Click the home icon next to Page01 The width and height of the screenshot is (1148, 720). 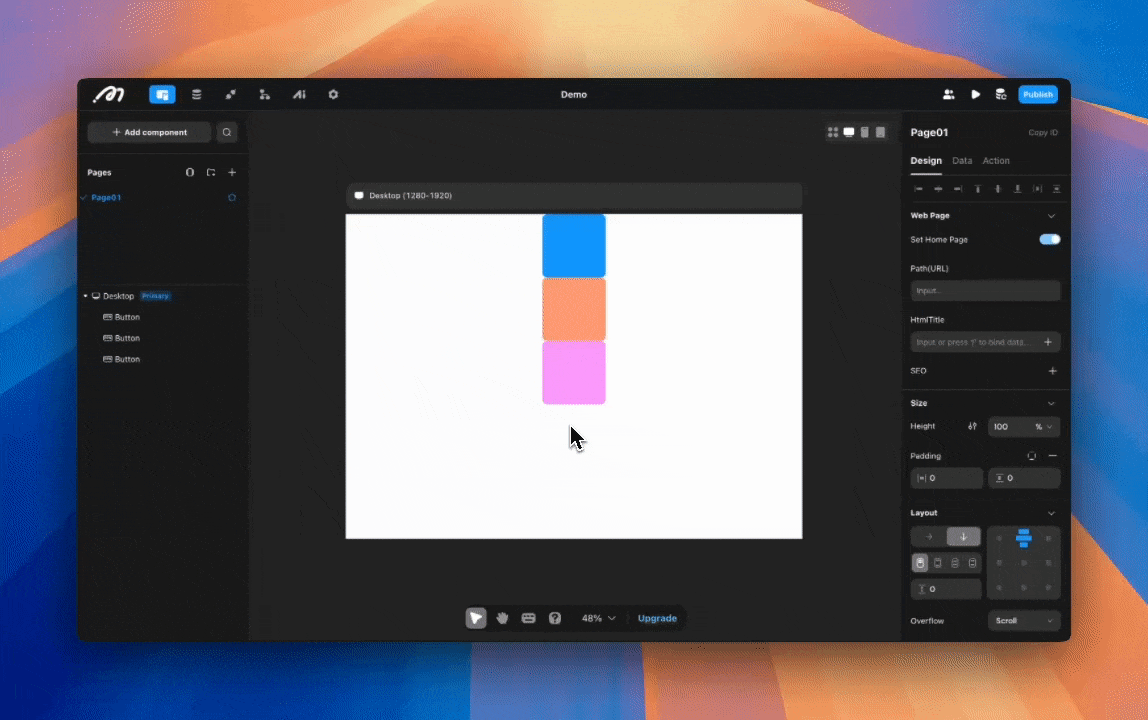[232, 198]
